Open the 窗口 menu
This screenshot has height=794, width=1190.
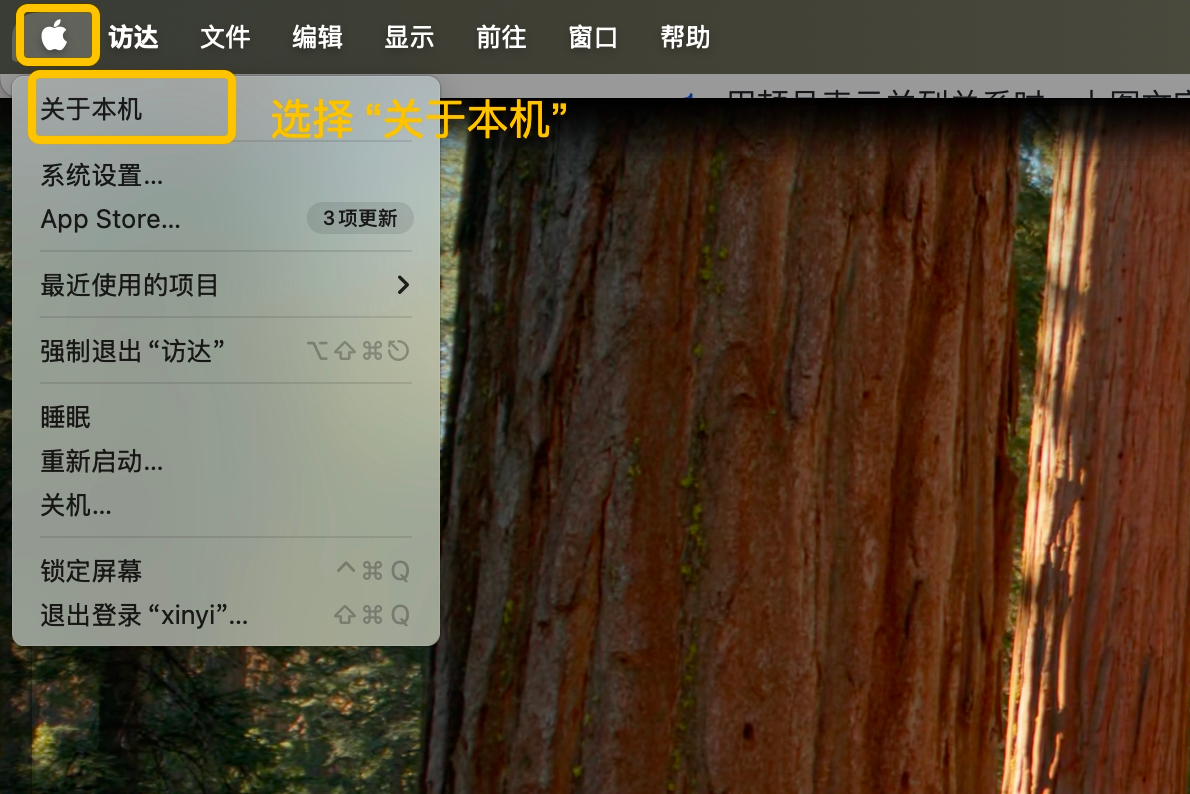pos(593,38)
